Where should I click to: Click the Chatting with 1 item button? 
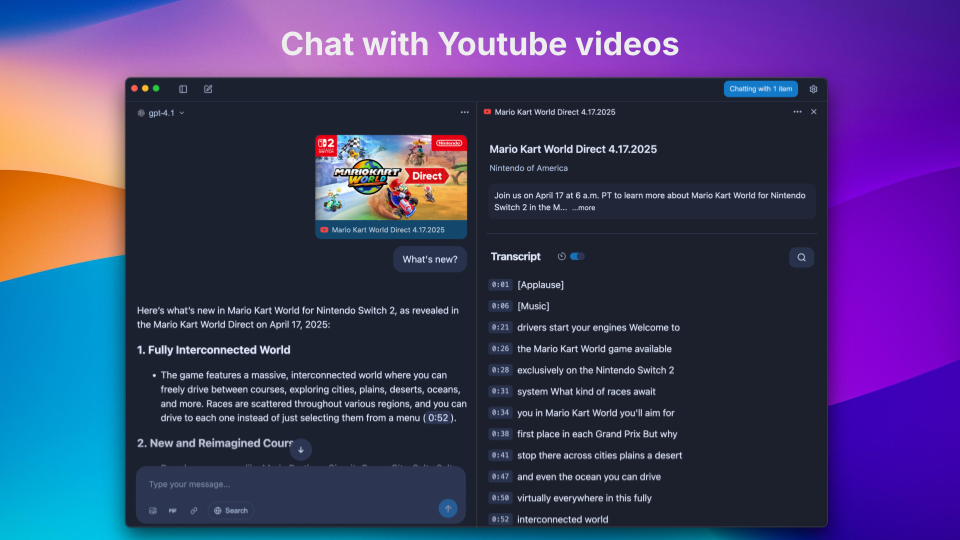tap(760, 89)
